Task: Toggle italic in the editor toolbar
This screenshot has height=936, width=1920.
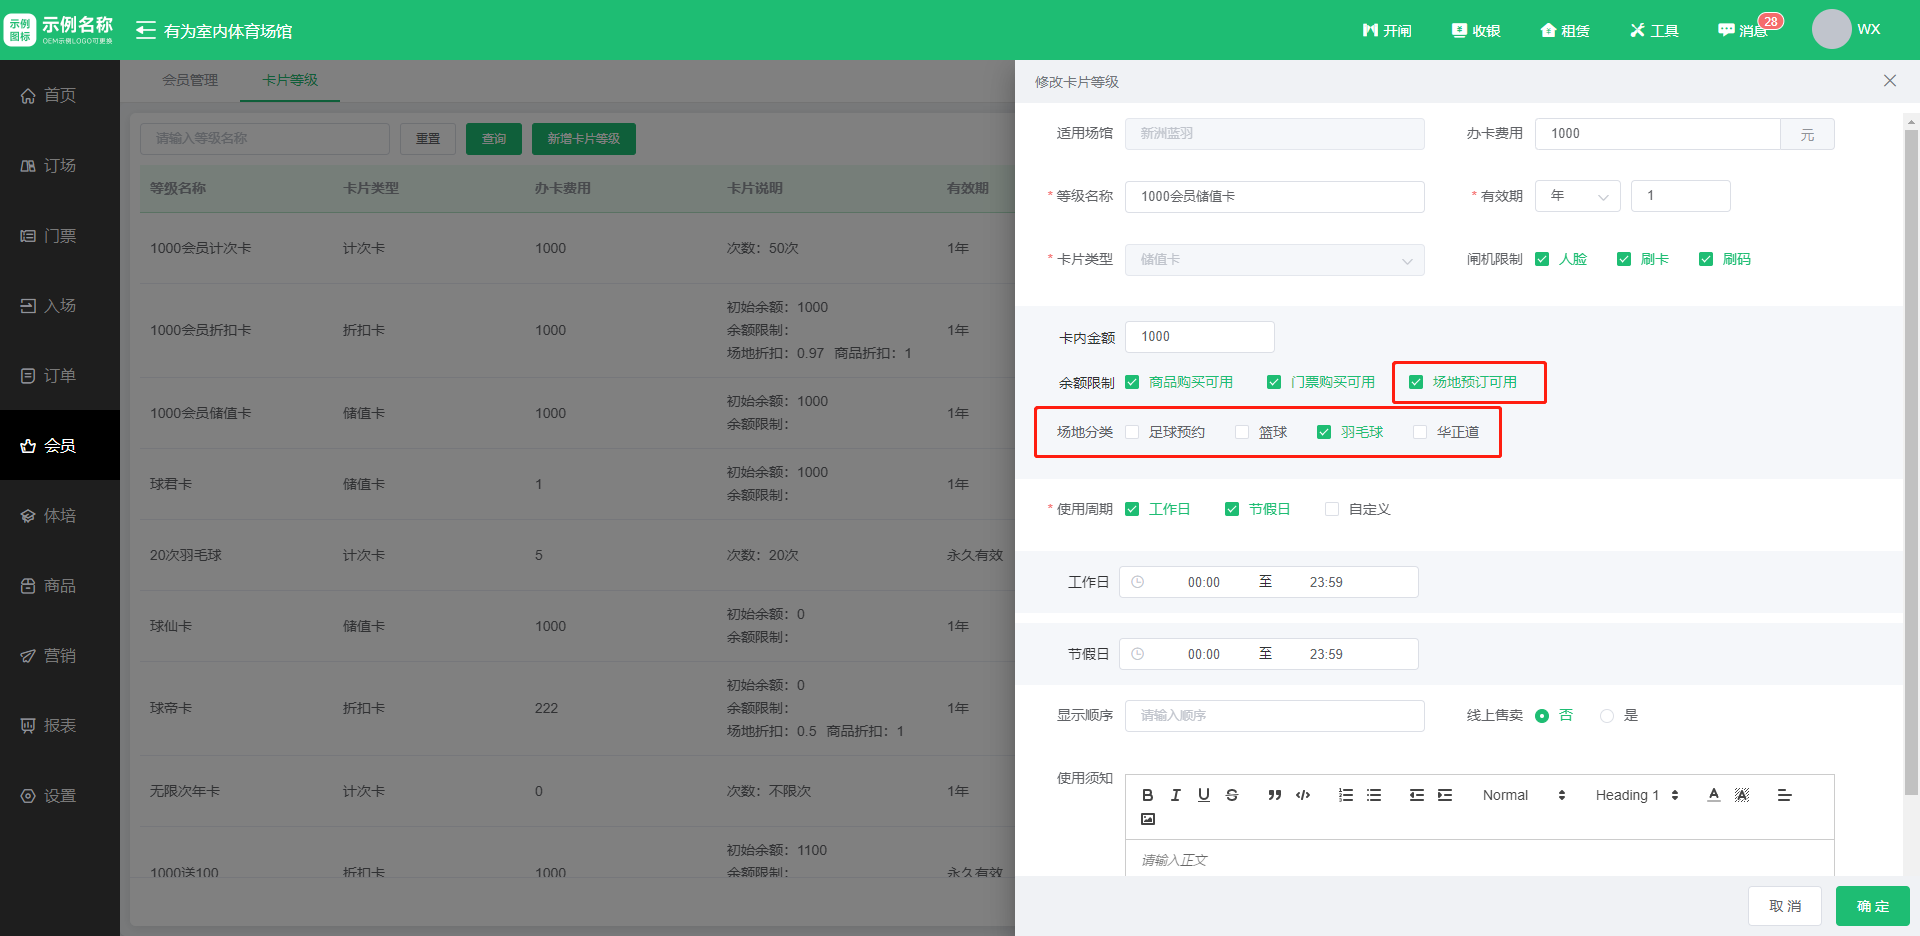Action: [1176, 795]
